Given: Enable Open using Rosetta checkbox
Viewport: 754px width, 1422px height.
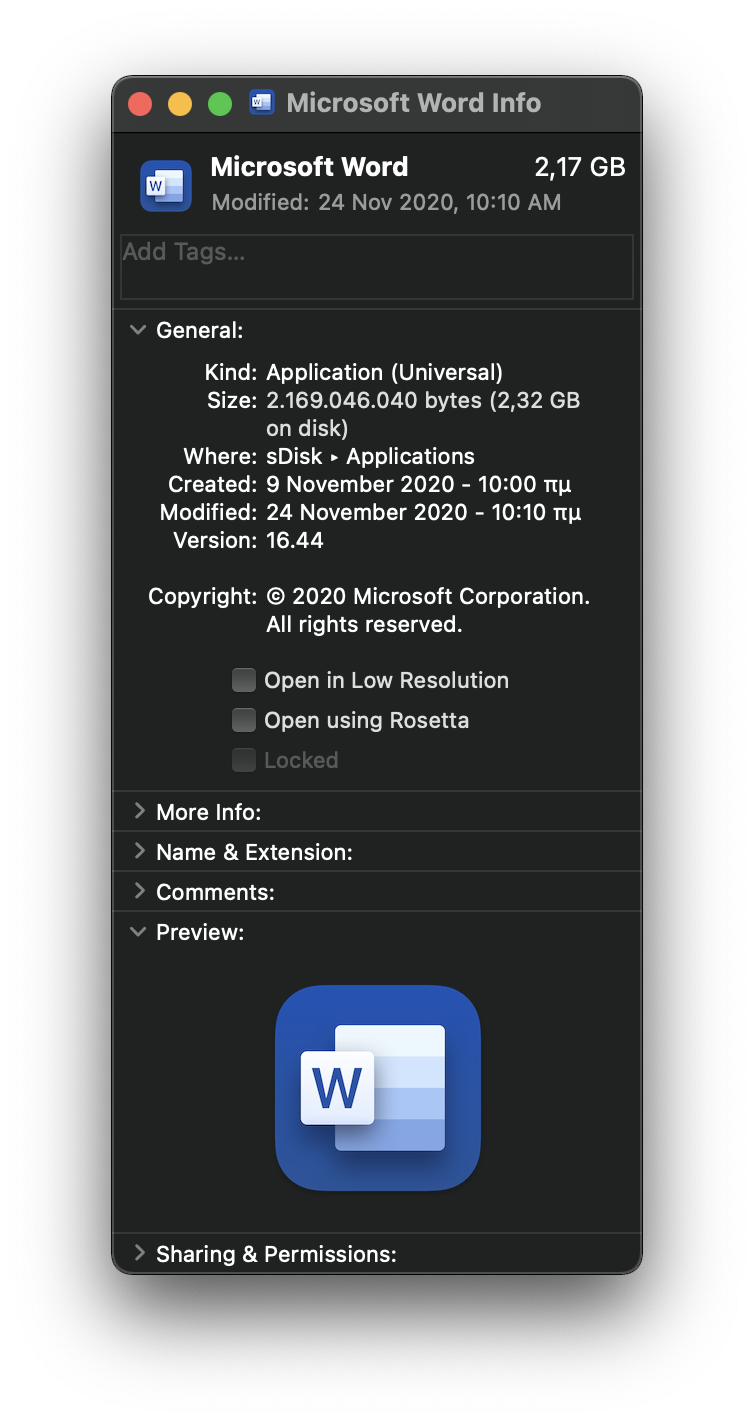Looking at the screenshot, I should 244,720.
